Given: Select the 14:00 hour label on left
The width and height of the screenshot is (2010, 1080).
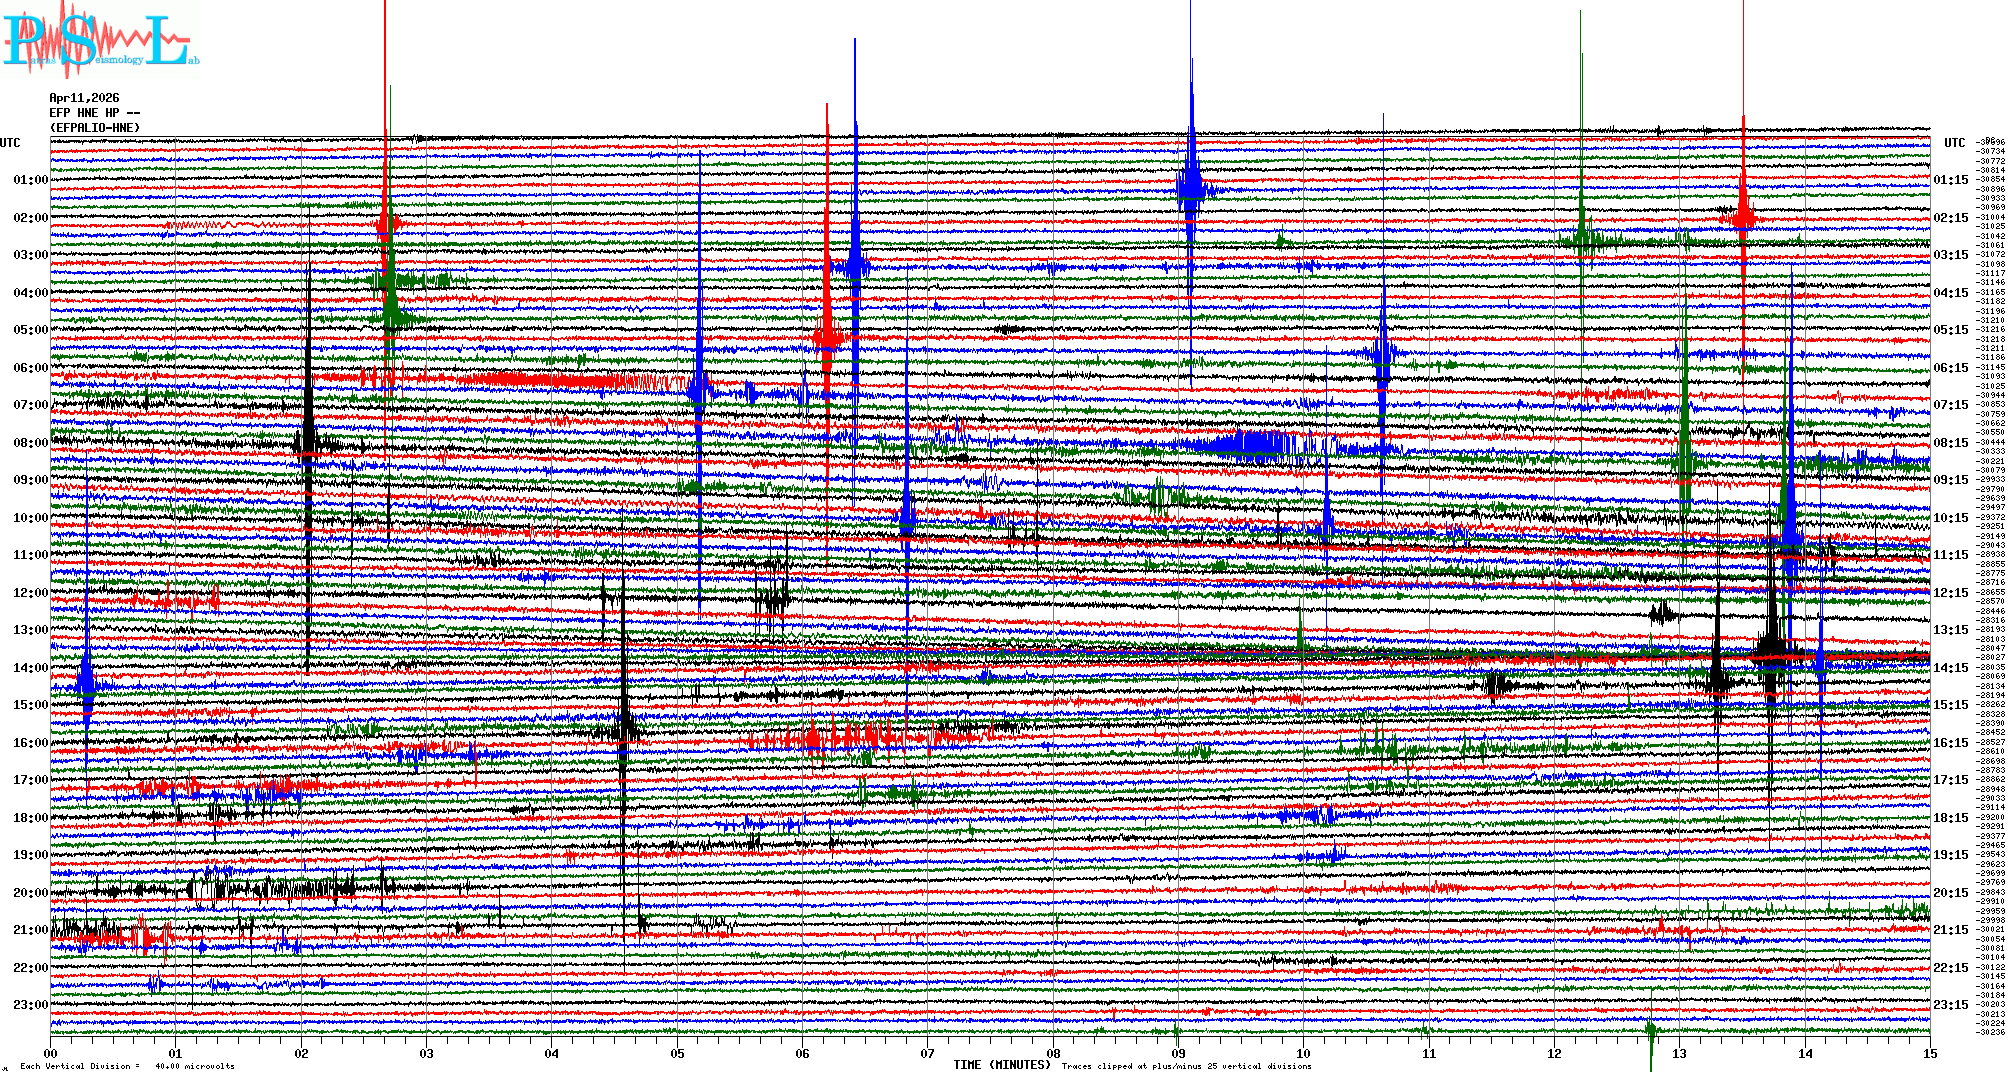Looking at the screenshot, I should pyautogui.click(x=30, y=668).
